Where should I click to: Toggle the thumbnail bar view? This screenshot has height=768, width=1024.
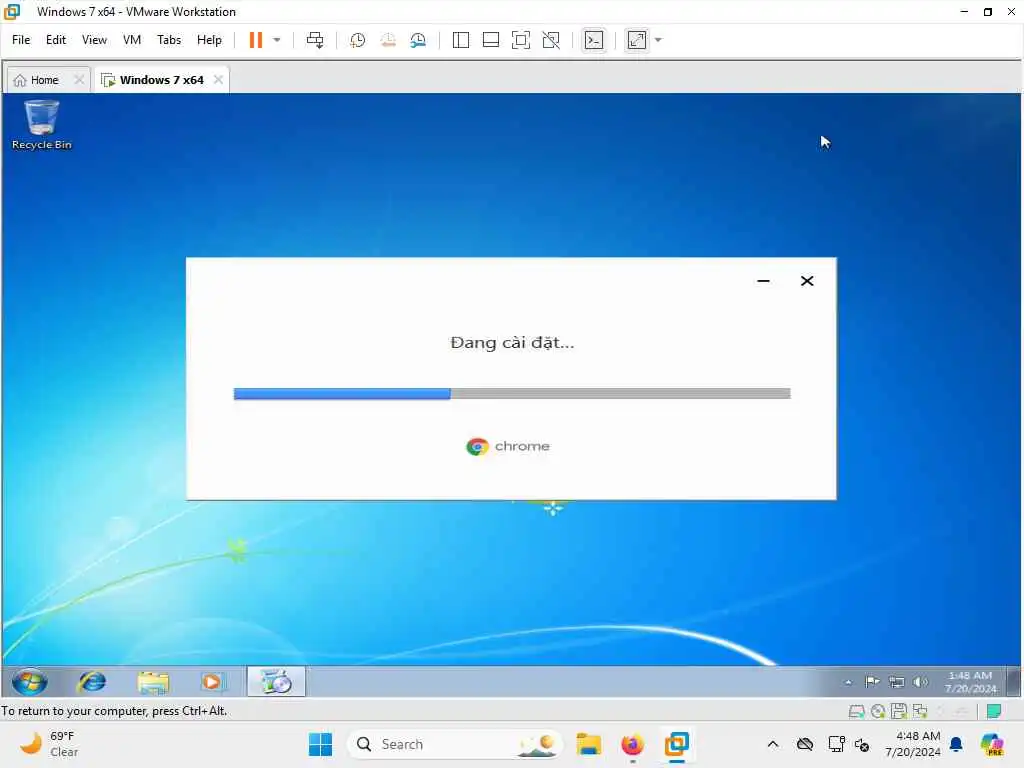(x=490, y=40)
